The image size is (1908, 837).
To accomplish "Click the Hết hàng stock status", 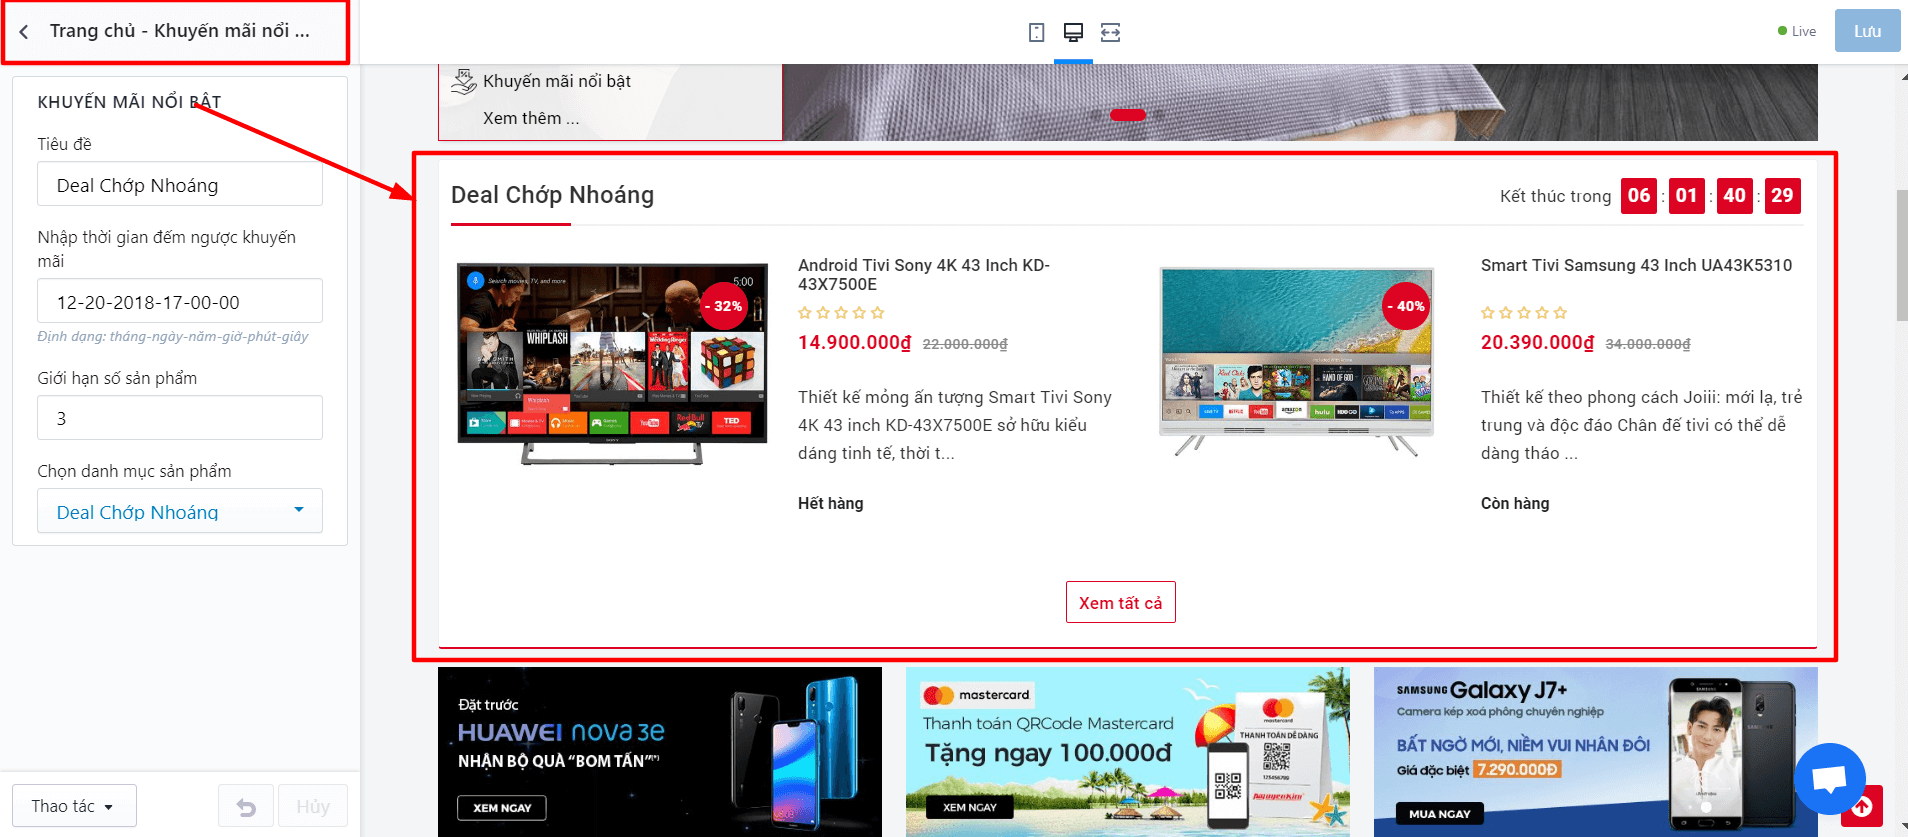I will click(830, 503).
